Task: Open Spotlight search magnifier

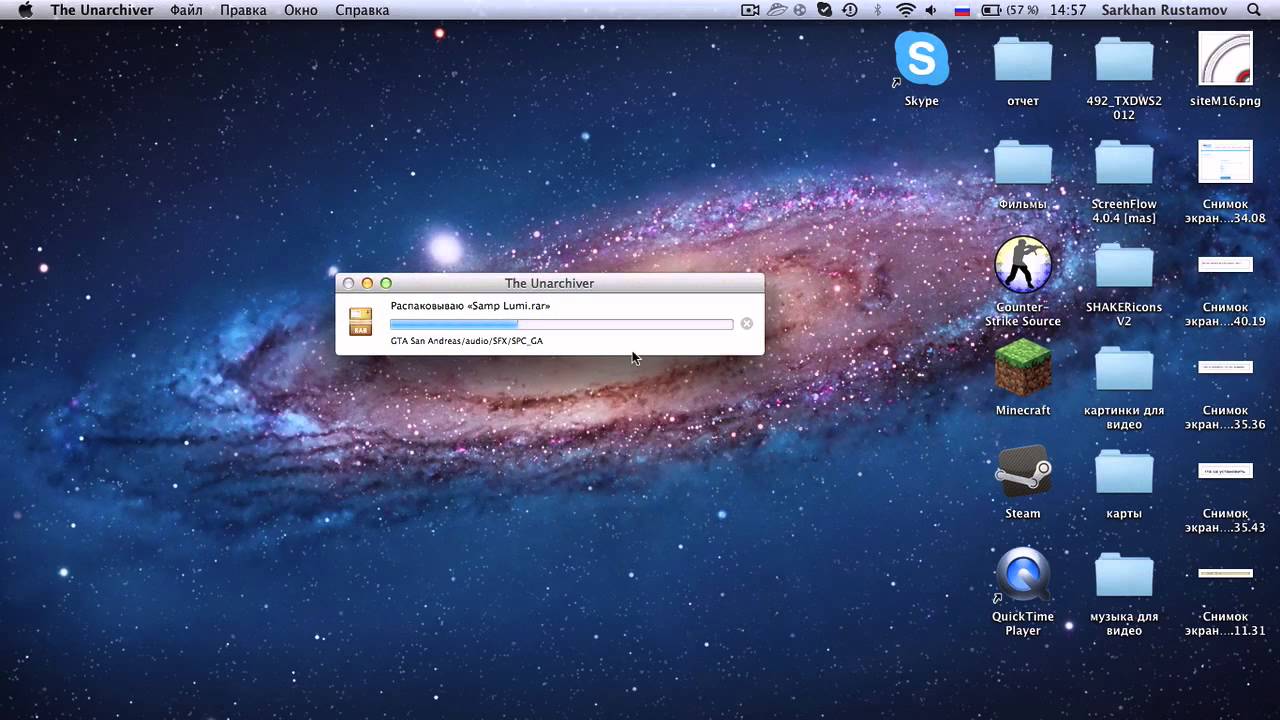Action: coord(1254,10)
